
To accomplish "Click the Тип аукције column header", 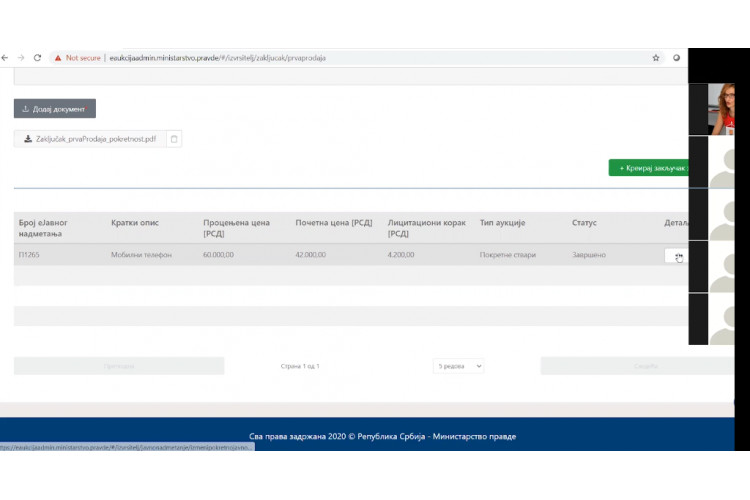I will point(502,222).
